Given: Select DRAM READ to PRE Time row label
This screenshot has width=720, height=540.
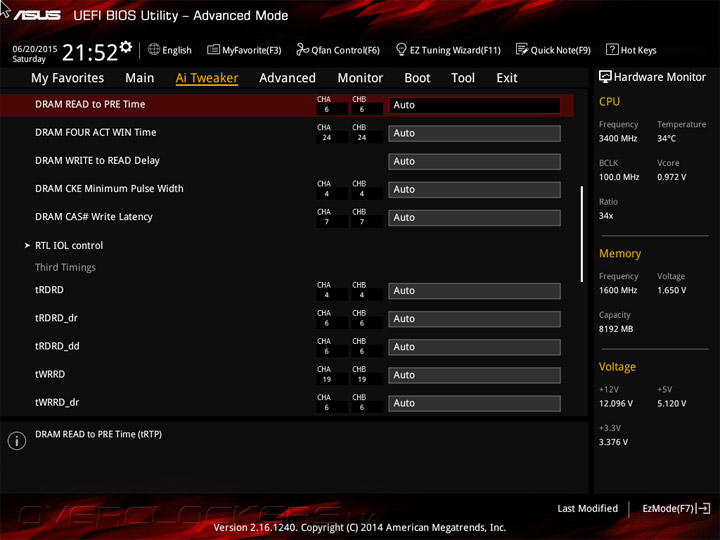Looking at the screenshot, I should (x=90, y=104).
